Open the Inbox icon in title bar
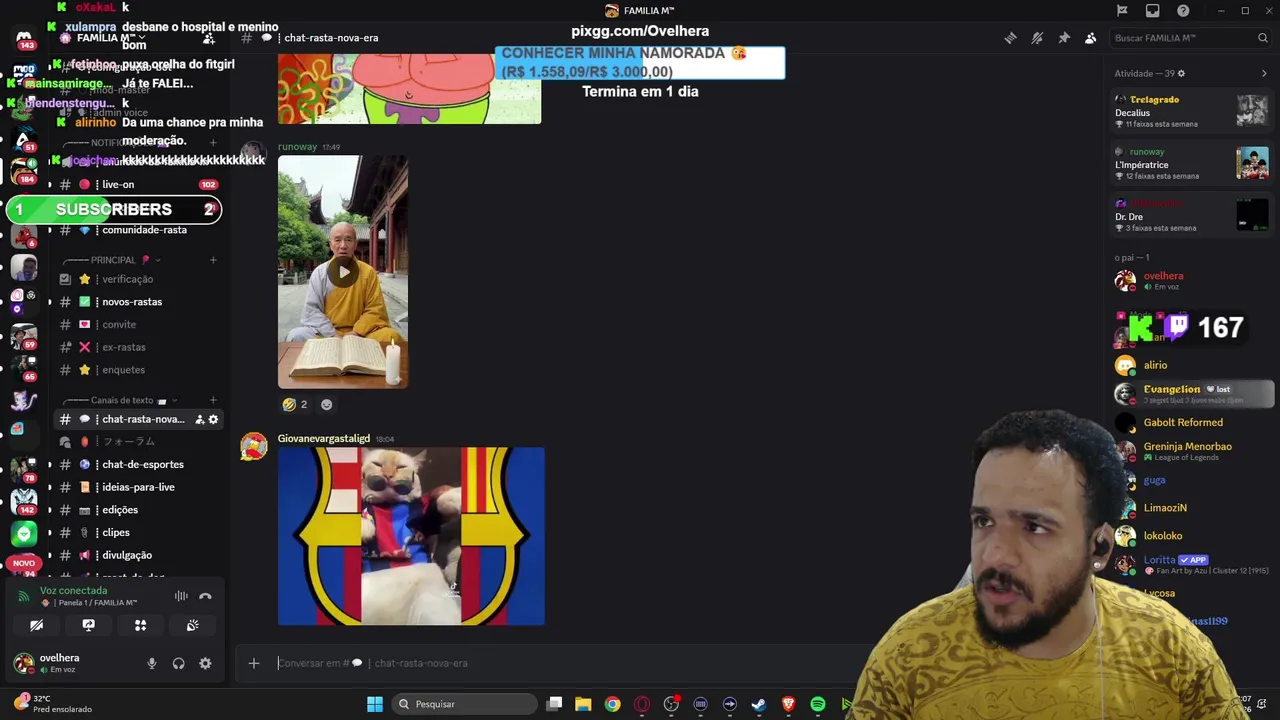The image size is (1280, 720). coord(1153,11)
